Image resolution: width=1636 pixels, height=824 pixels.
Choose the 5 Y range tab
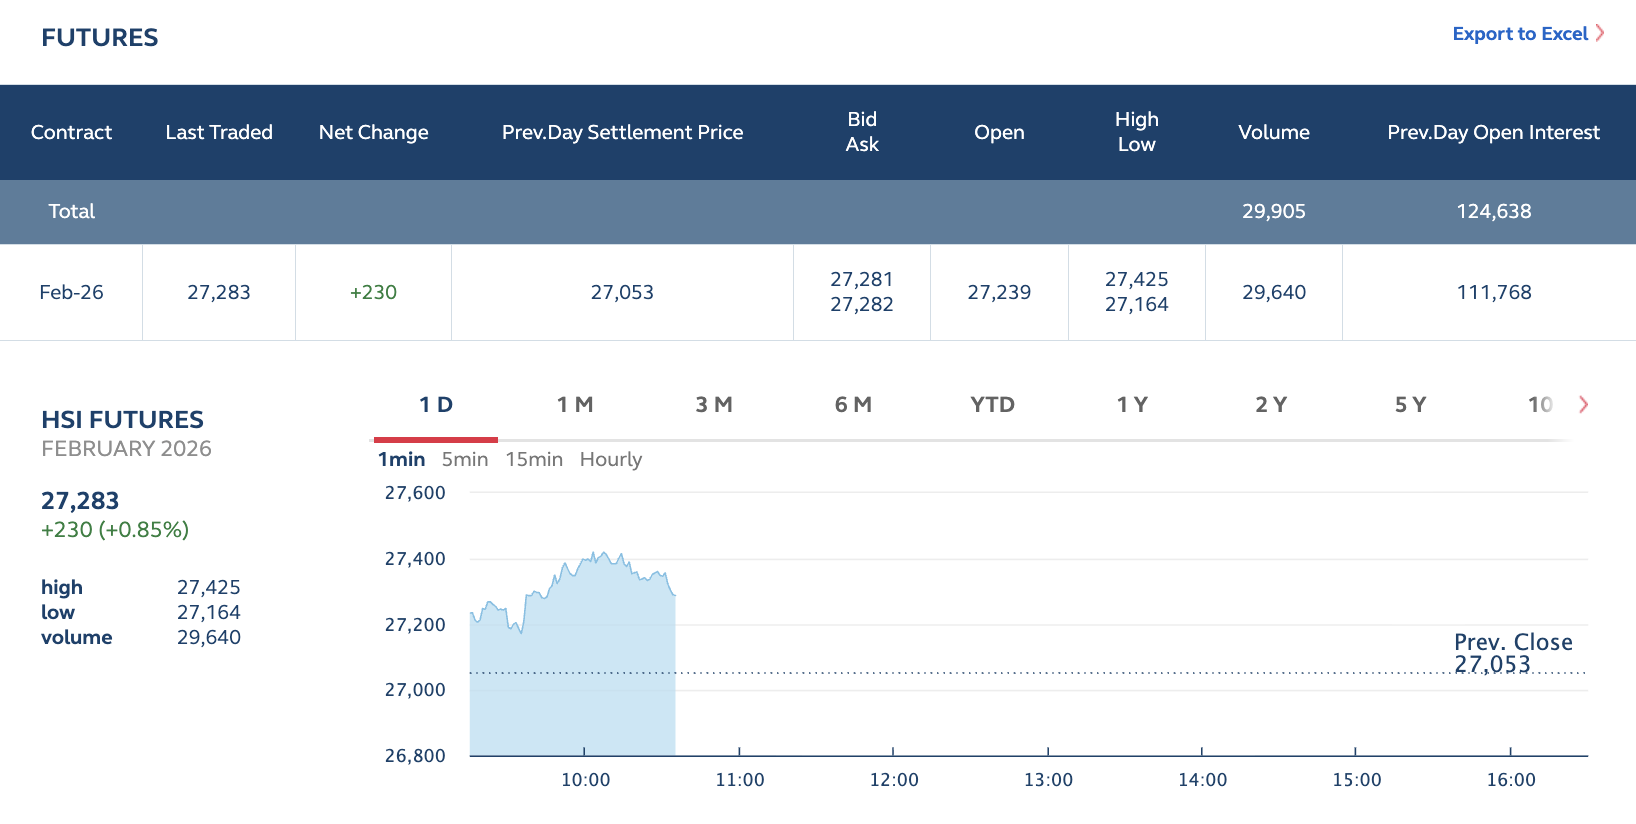click(x=1410, y=405)
